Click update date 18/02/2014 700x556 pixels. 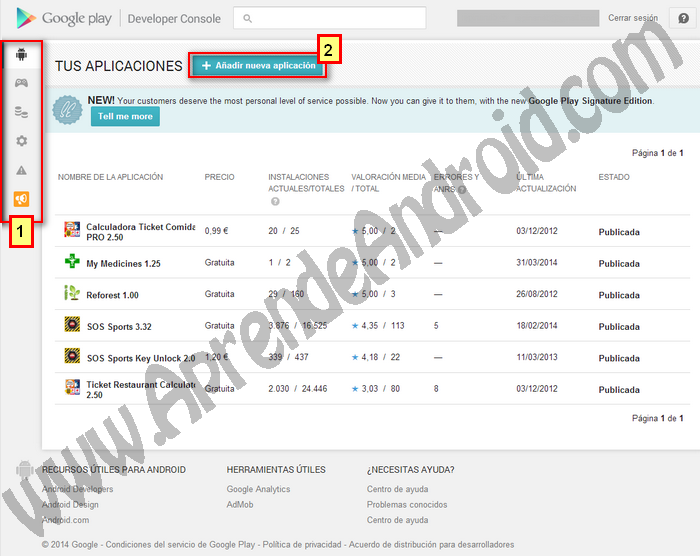[x=537, y=326]
